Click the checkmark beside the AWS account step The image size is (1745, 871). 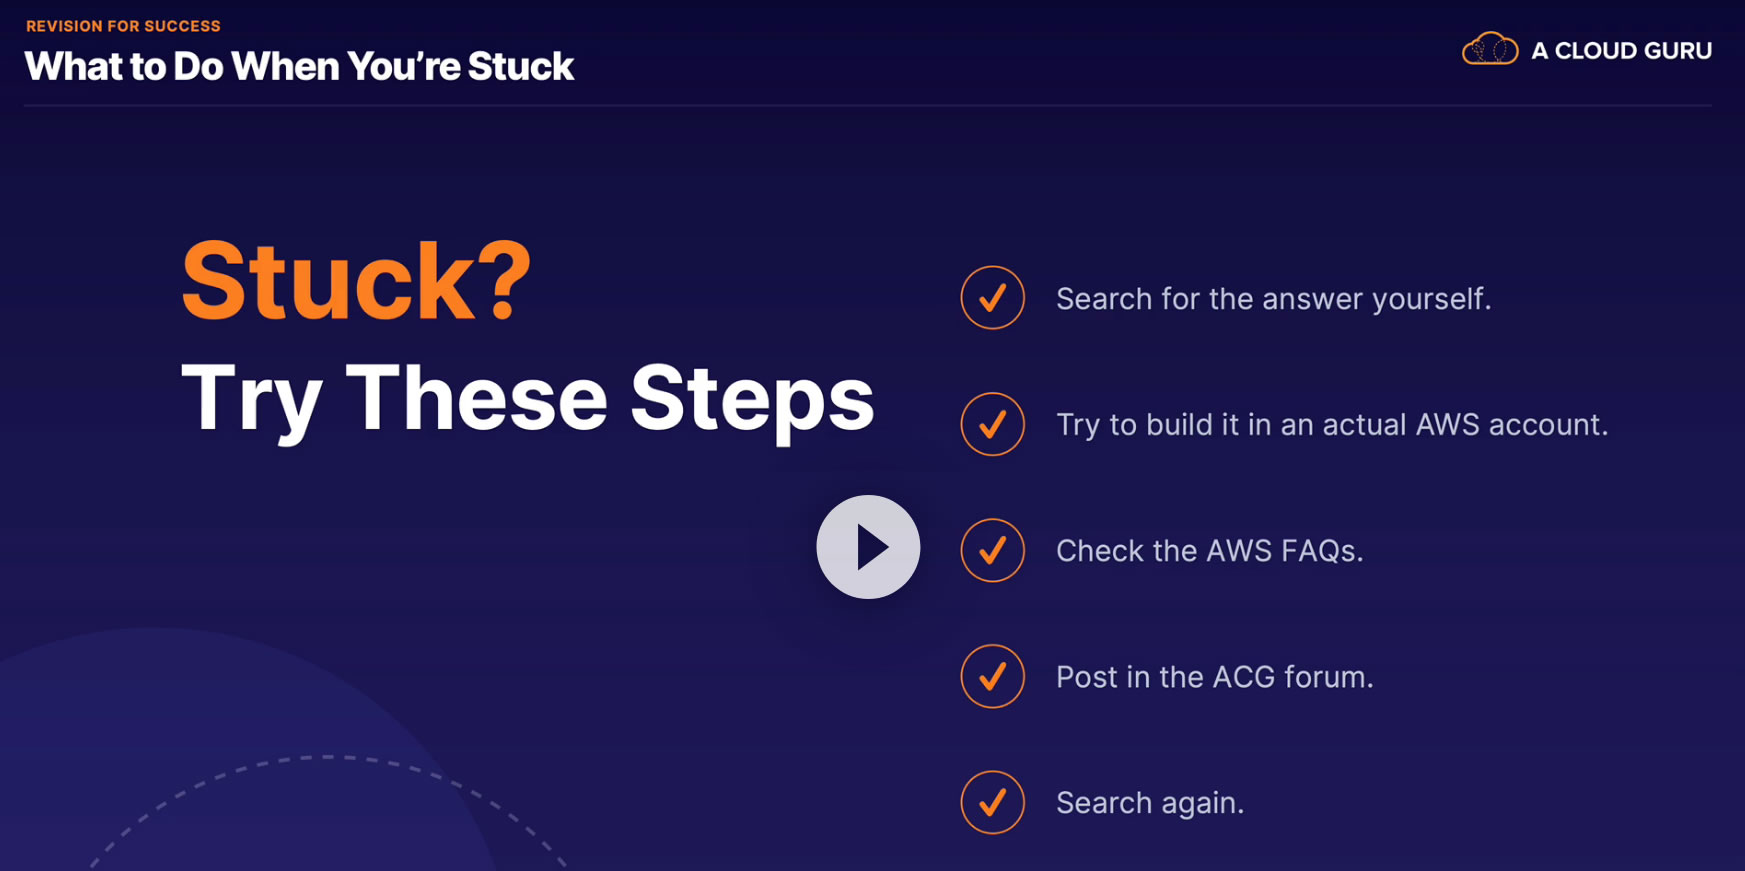point(992,424)
